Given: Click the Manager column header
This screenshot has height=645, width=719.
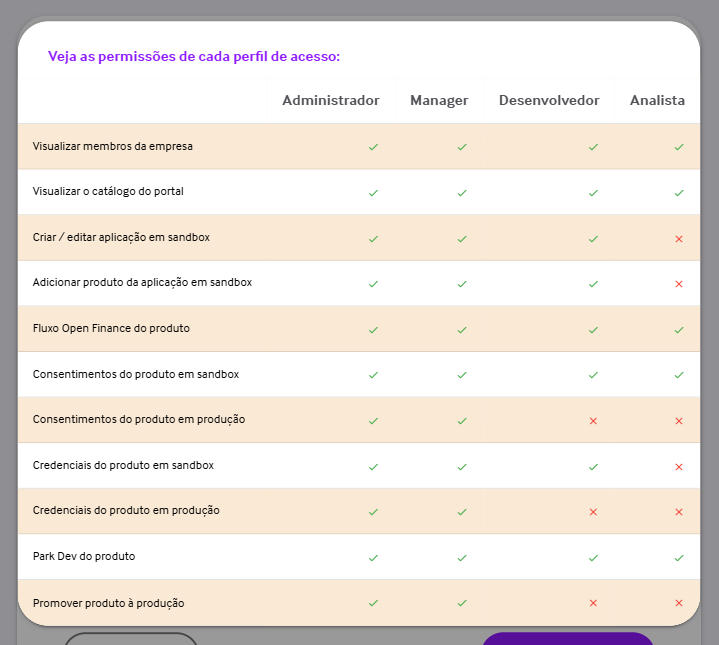Looking at the screenshot, I should tap(439, 100).
